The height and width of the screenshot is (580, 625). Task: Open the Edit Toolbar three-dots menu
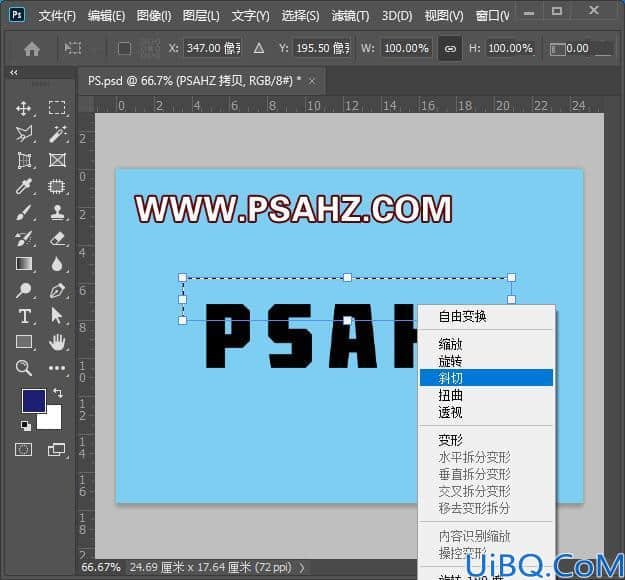pyautogui.click(x=57, y=368)
